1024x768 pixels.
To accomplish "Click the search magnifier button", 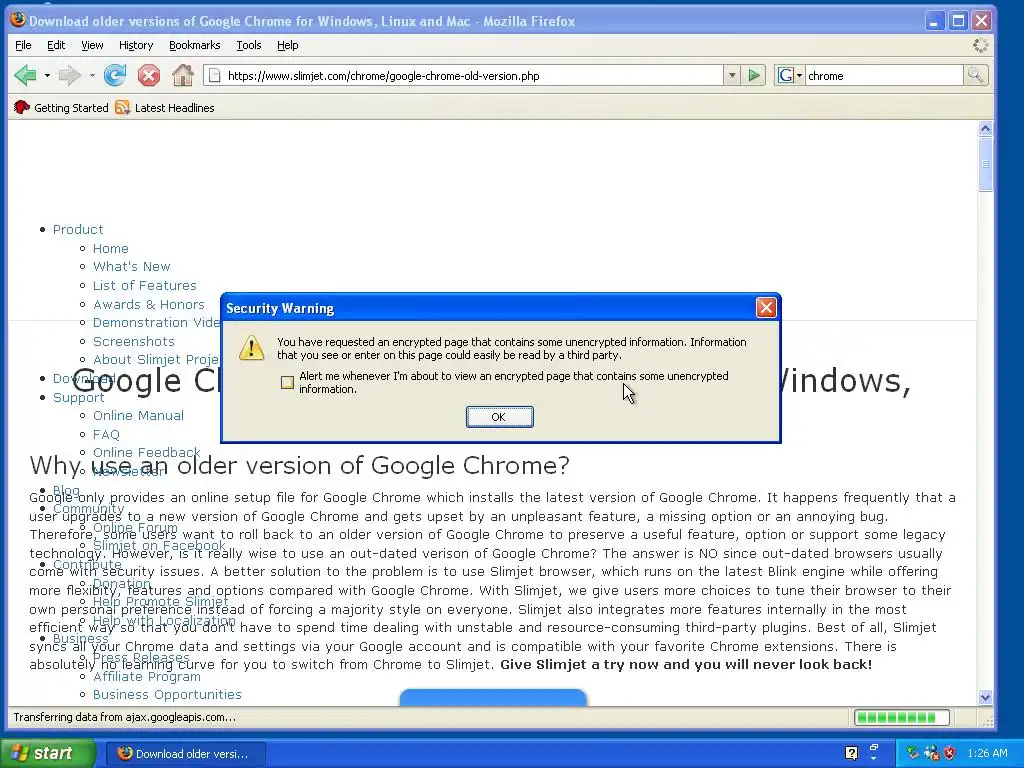I will coord(975,76).
